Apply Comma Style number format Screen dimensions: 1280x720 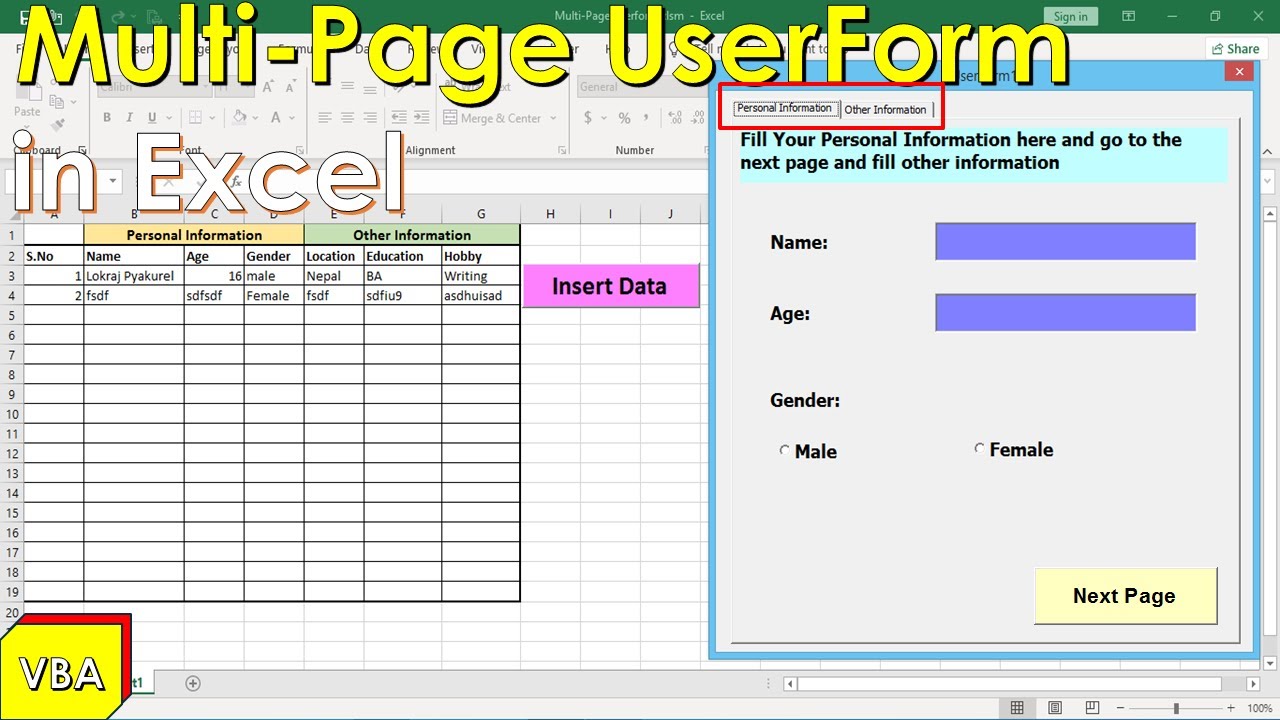pyautogui.click(x=647, y=118)
